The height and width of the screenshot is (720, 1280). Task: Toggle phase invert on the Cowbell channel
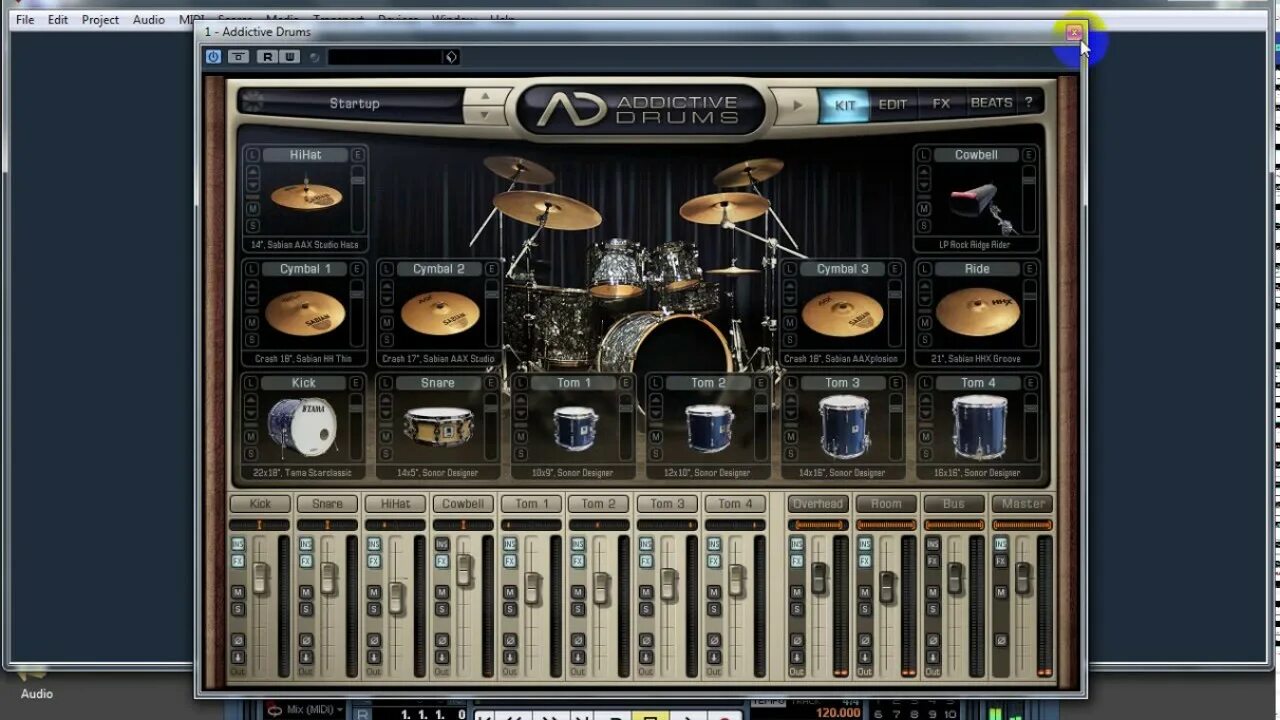point(442,641)
